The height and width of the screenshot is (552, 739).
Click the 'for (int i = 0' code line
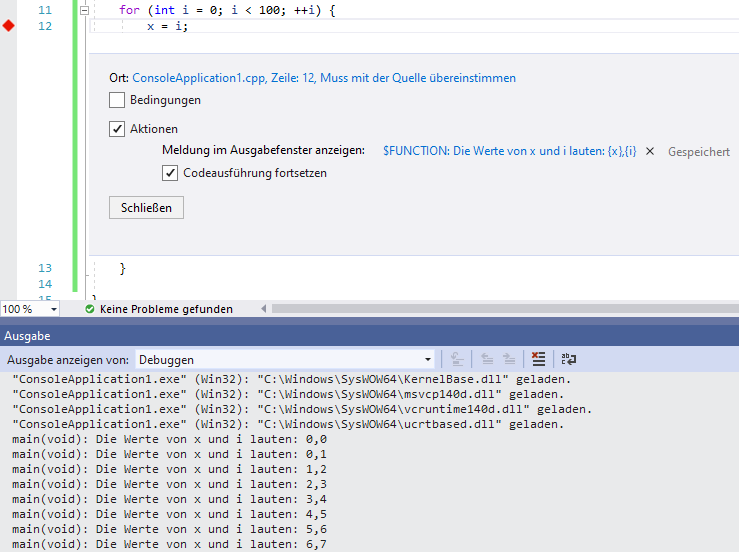pyautogui.click(x=227, y=10)
